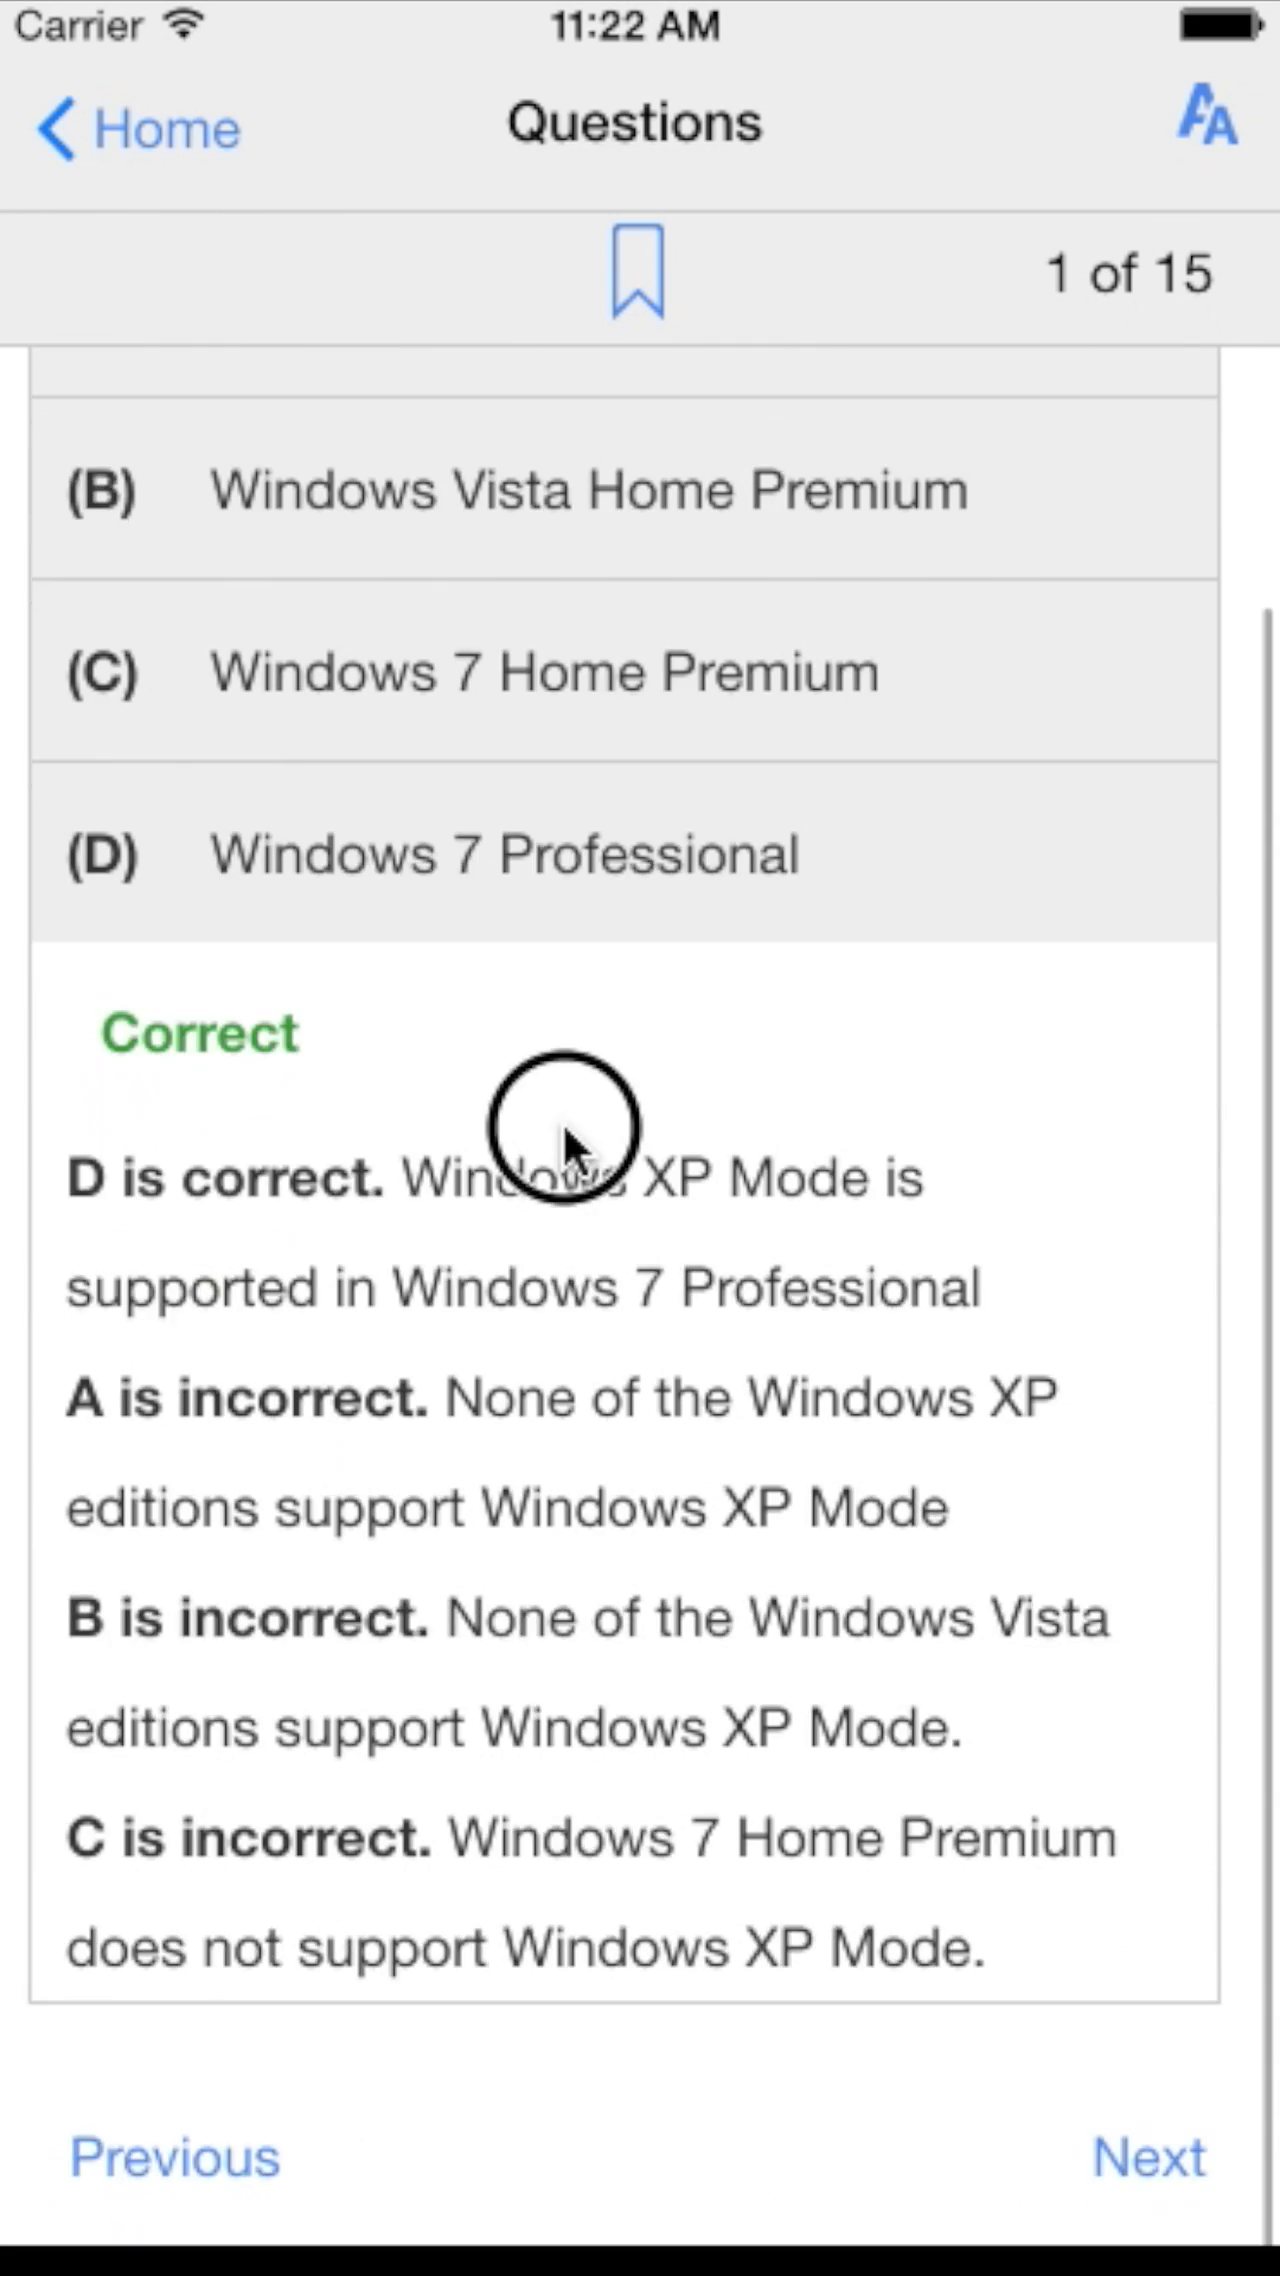Image resolution: width=1280 pixels, height=2276 pixels.
Task: Select answer B Windows Vista Home Premium
Action: [624, 489]
